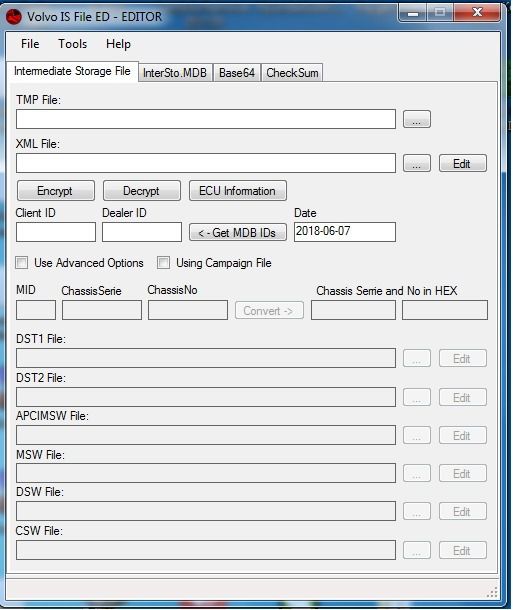Open ECU Information
Image resolution: width=513 pixels, height=610 pixels.
click(238, 191)
